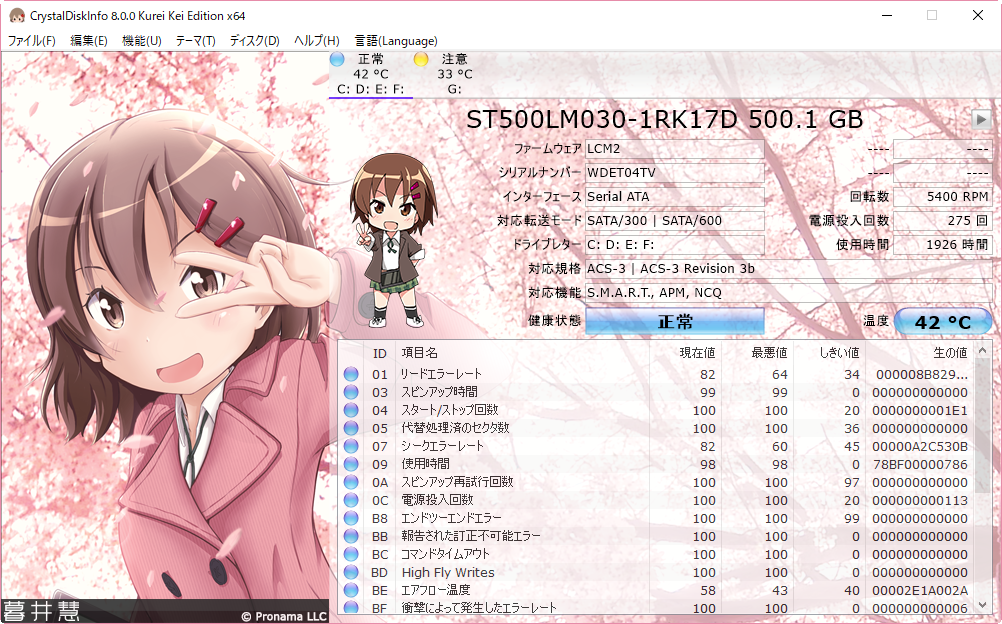Select raw value 0000000001E1

pyautogui.click(x=920, y=410)
